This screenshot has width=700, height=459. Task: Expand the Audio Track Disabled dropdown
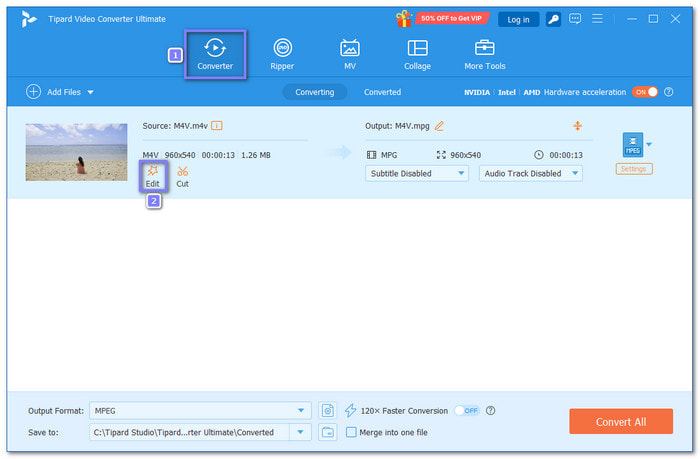[530, 173]
